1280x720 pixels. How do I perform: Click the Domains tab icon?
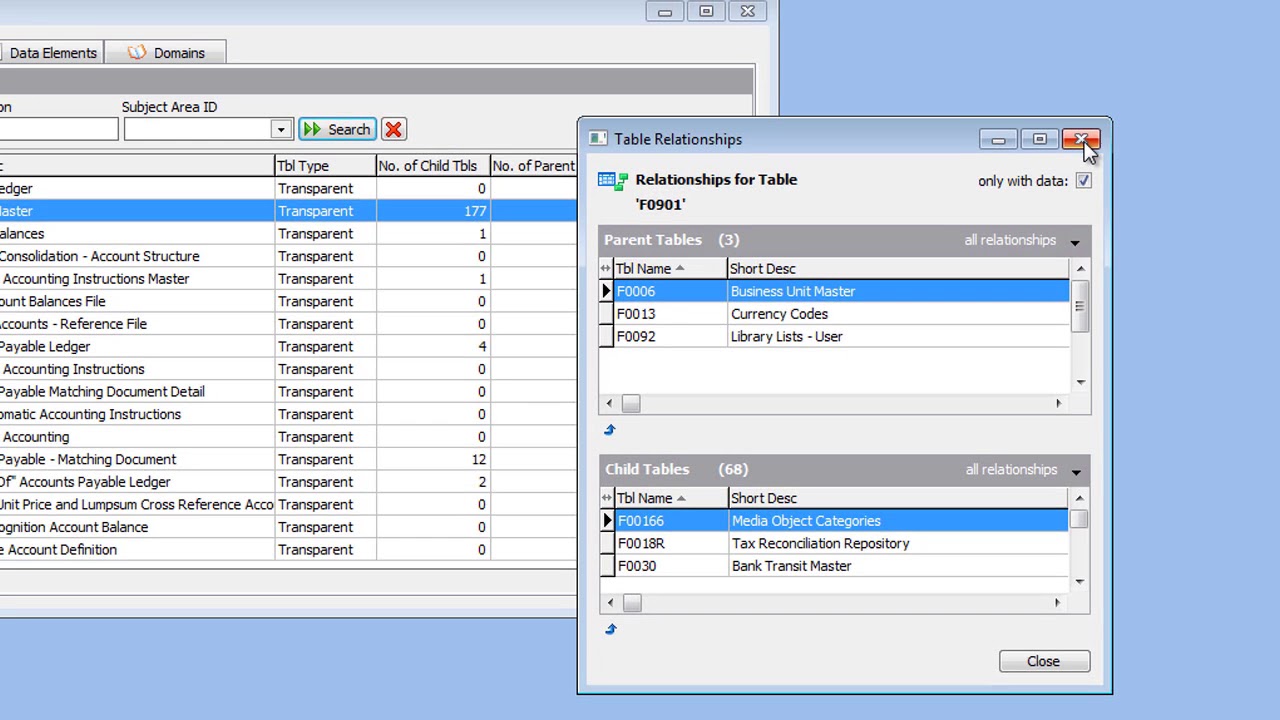point(137,52)
